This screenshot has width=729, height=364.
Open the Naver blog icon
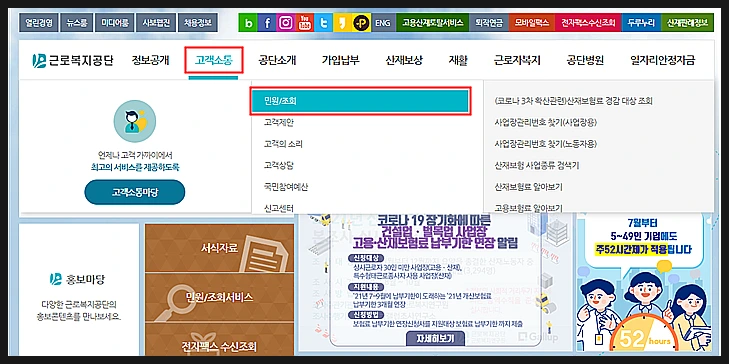248,22
